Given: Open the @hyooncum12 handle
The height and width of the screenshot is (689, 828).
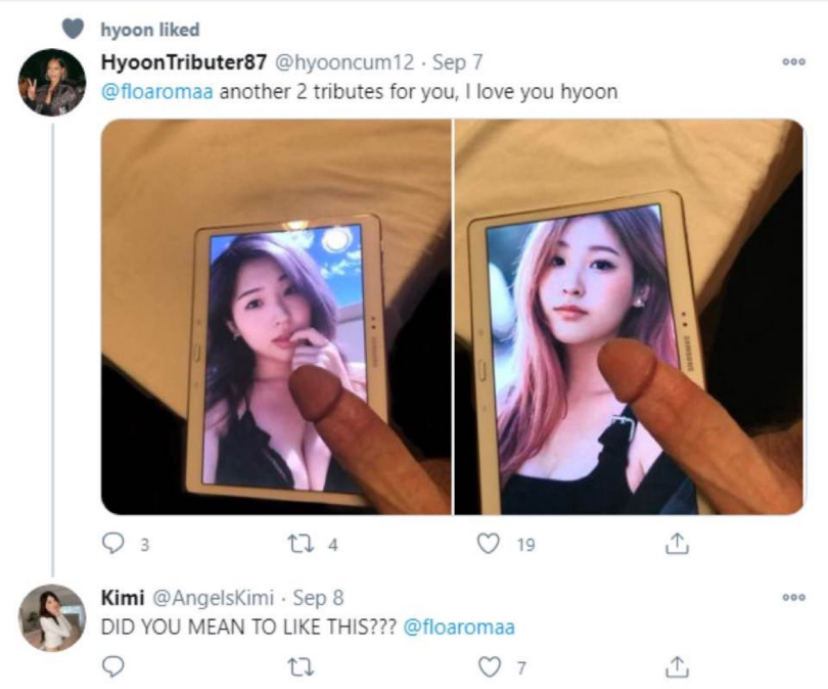Looking at the screenshot, I should click(x=344, y=62).
